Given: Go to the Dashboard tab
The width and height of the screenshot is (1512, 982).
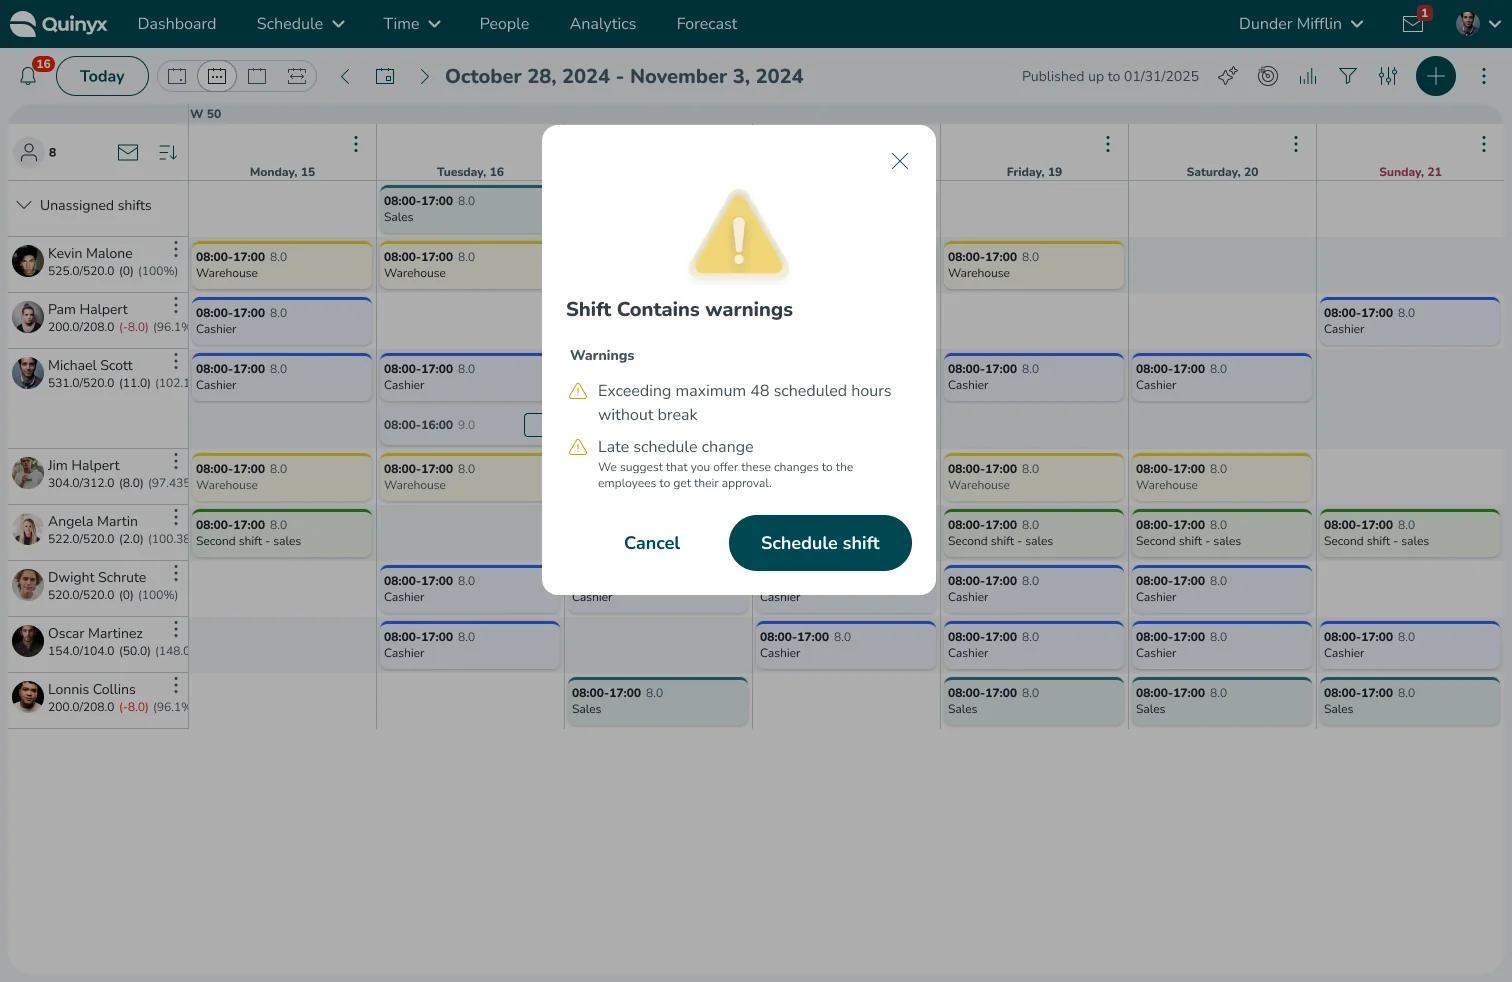Looking at the screenshot, I should coord(177,24).
